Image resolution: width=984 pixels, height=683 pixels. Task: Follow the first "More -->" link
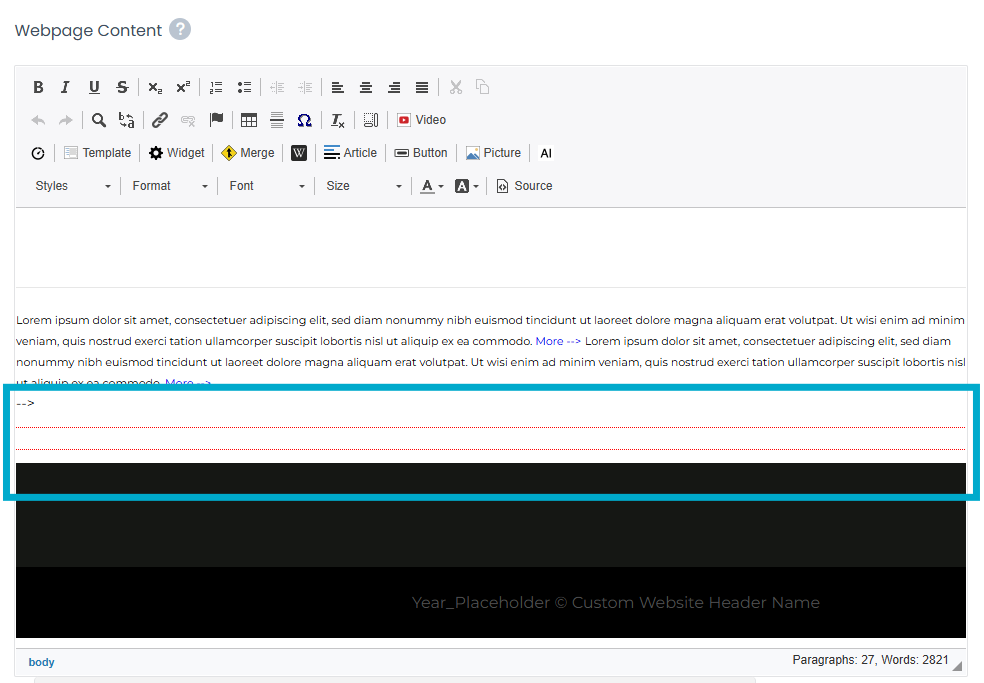pos(558,341)
